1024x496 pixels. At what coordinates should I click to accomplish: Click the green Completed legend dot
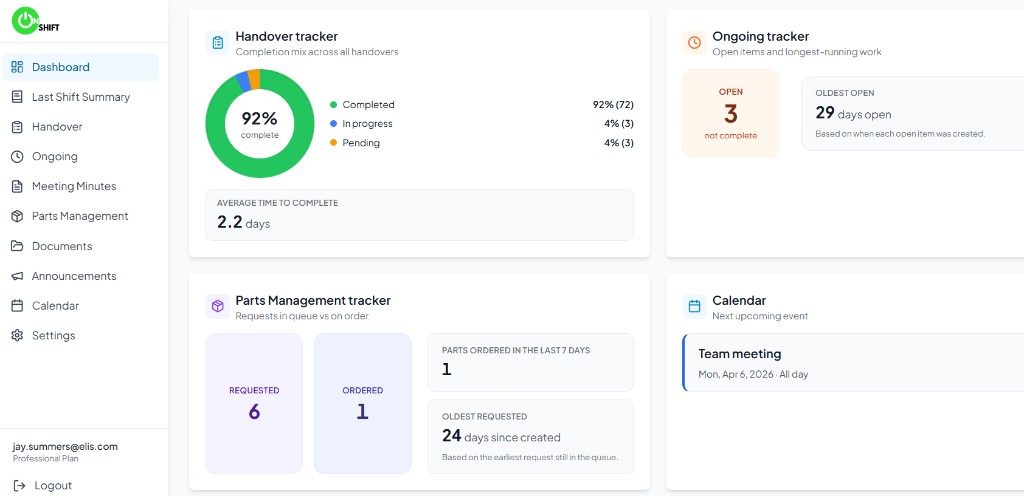pos(334,104)
